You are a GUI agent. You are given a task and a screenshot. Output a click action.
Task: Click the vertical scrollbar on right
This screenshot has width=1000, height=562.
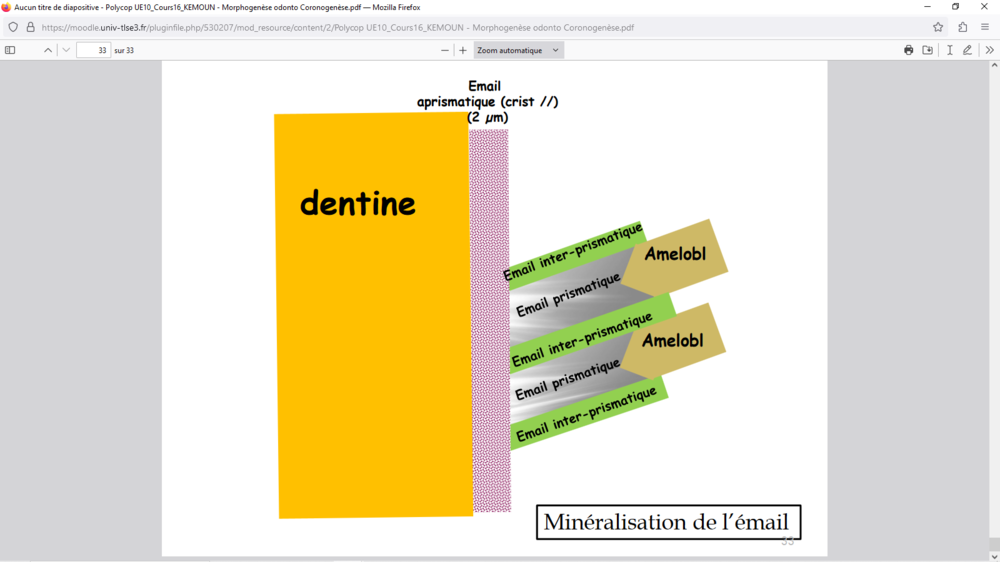click(x=994, y=300)
